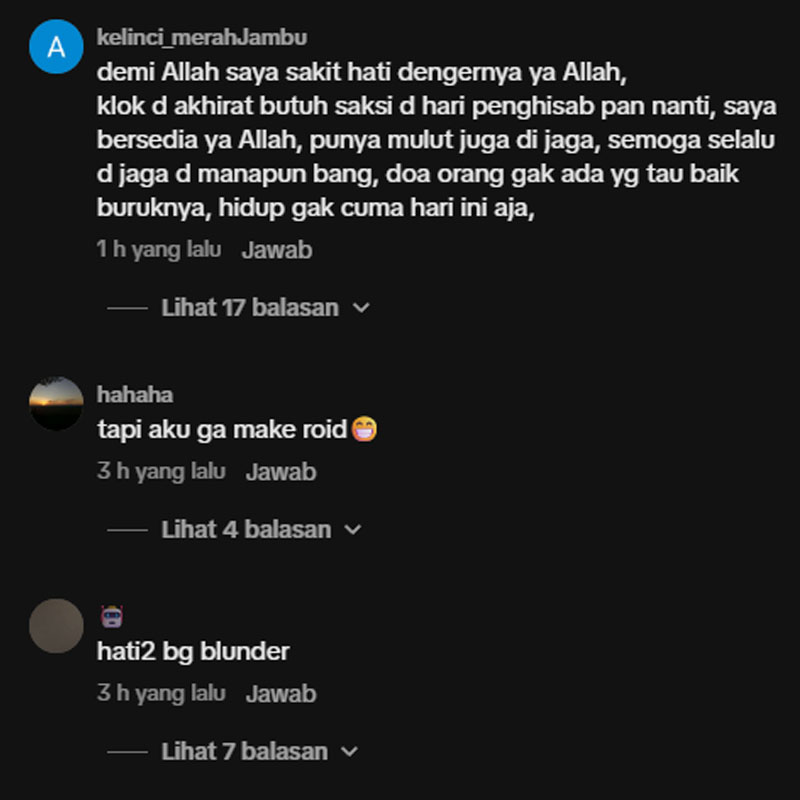Click the chevron beside Lihat 17 balasan
Image resolution: width=800 pixels, height=800 pixels.
click(361, 308)
